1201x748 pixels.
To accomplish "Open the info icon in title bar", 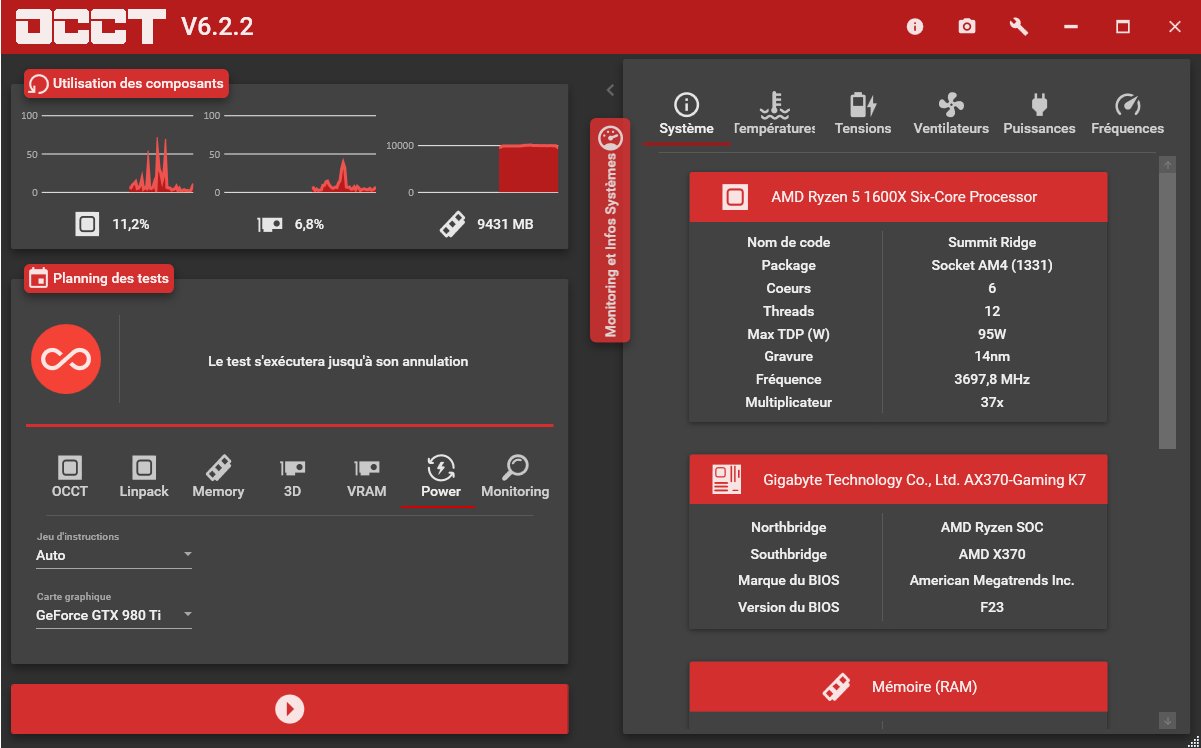I will coord(915,27).
